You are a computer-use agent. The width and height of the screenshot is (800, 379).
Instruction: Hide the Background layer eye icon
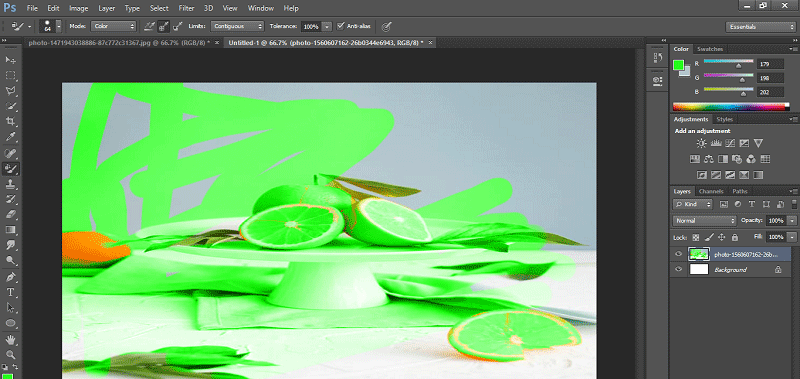point(678,269)
